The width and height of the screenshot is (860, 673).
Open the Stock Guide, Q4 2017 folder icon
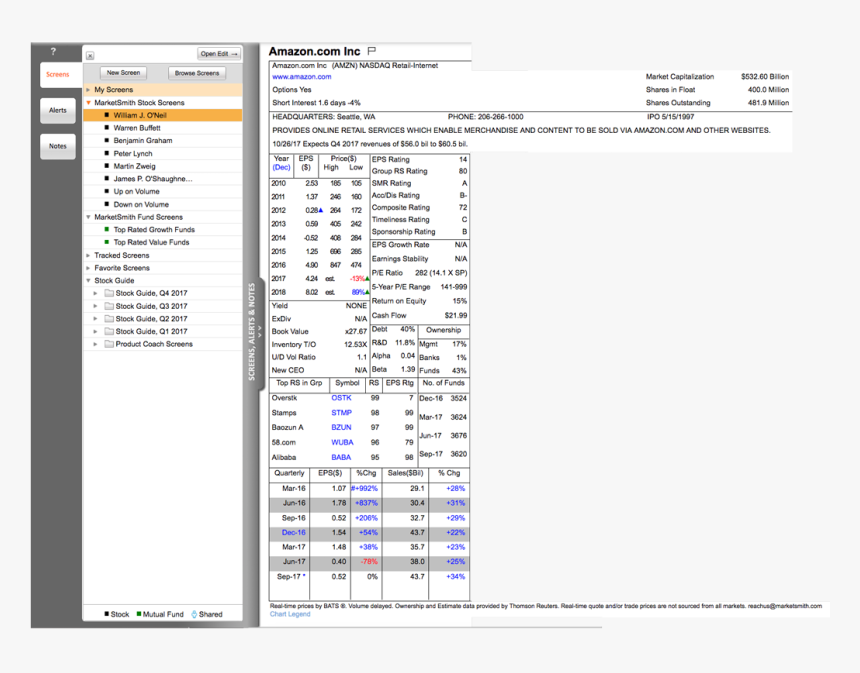pos(108,293)
